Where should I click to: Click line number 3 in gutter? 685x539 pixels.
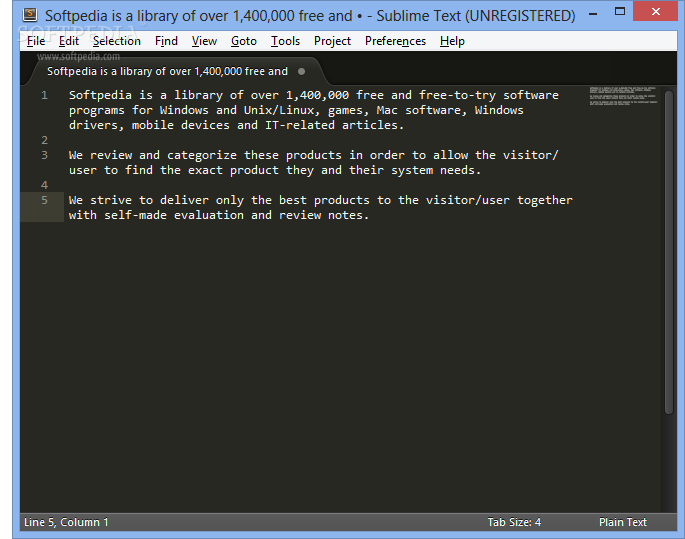click(44, 155)
